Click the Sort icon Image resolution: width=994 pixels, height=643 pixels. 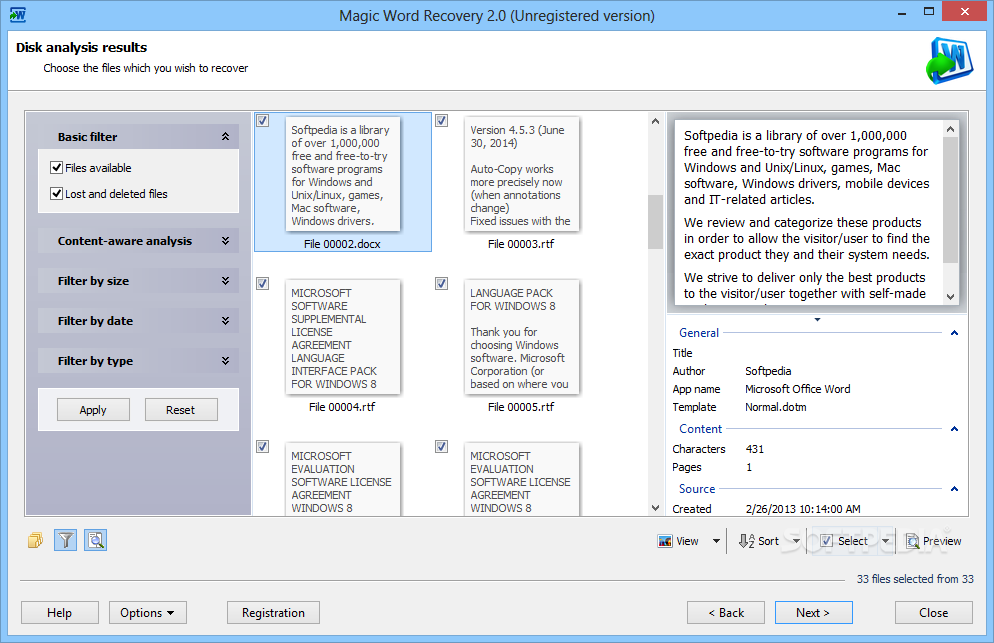click(x=746, y=541)
